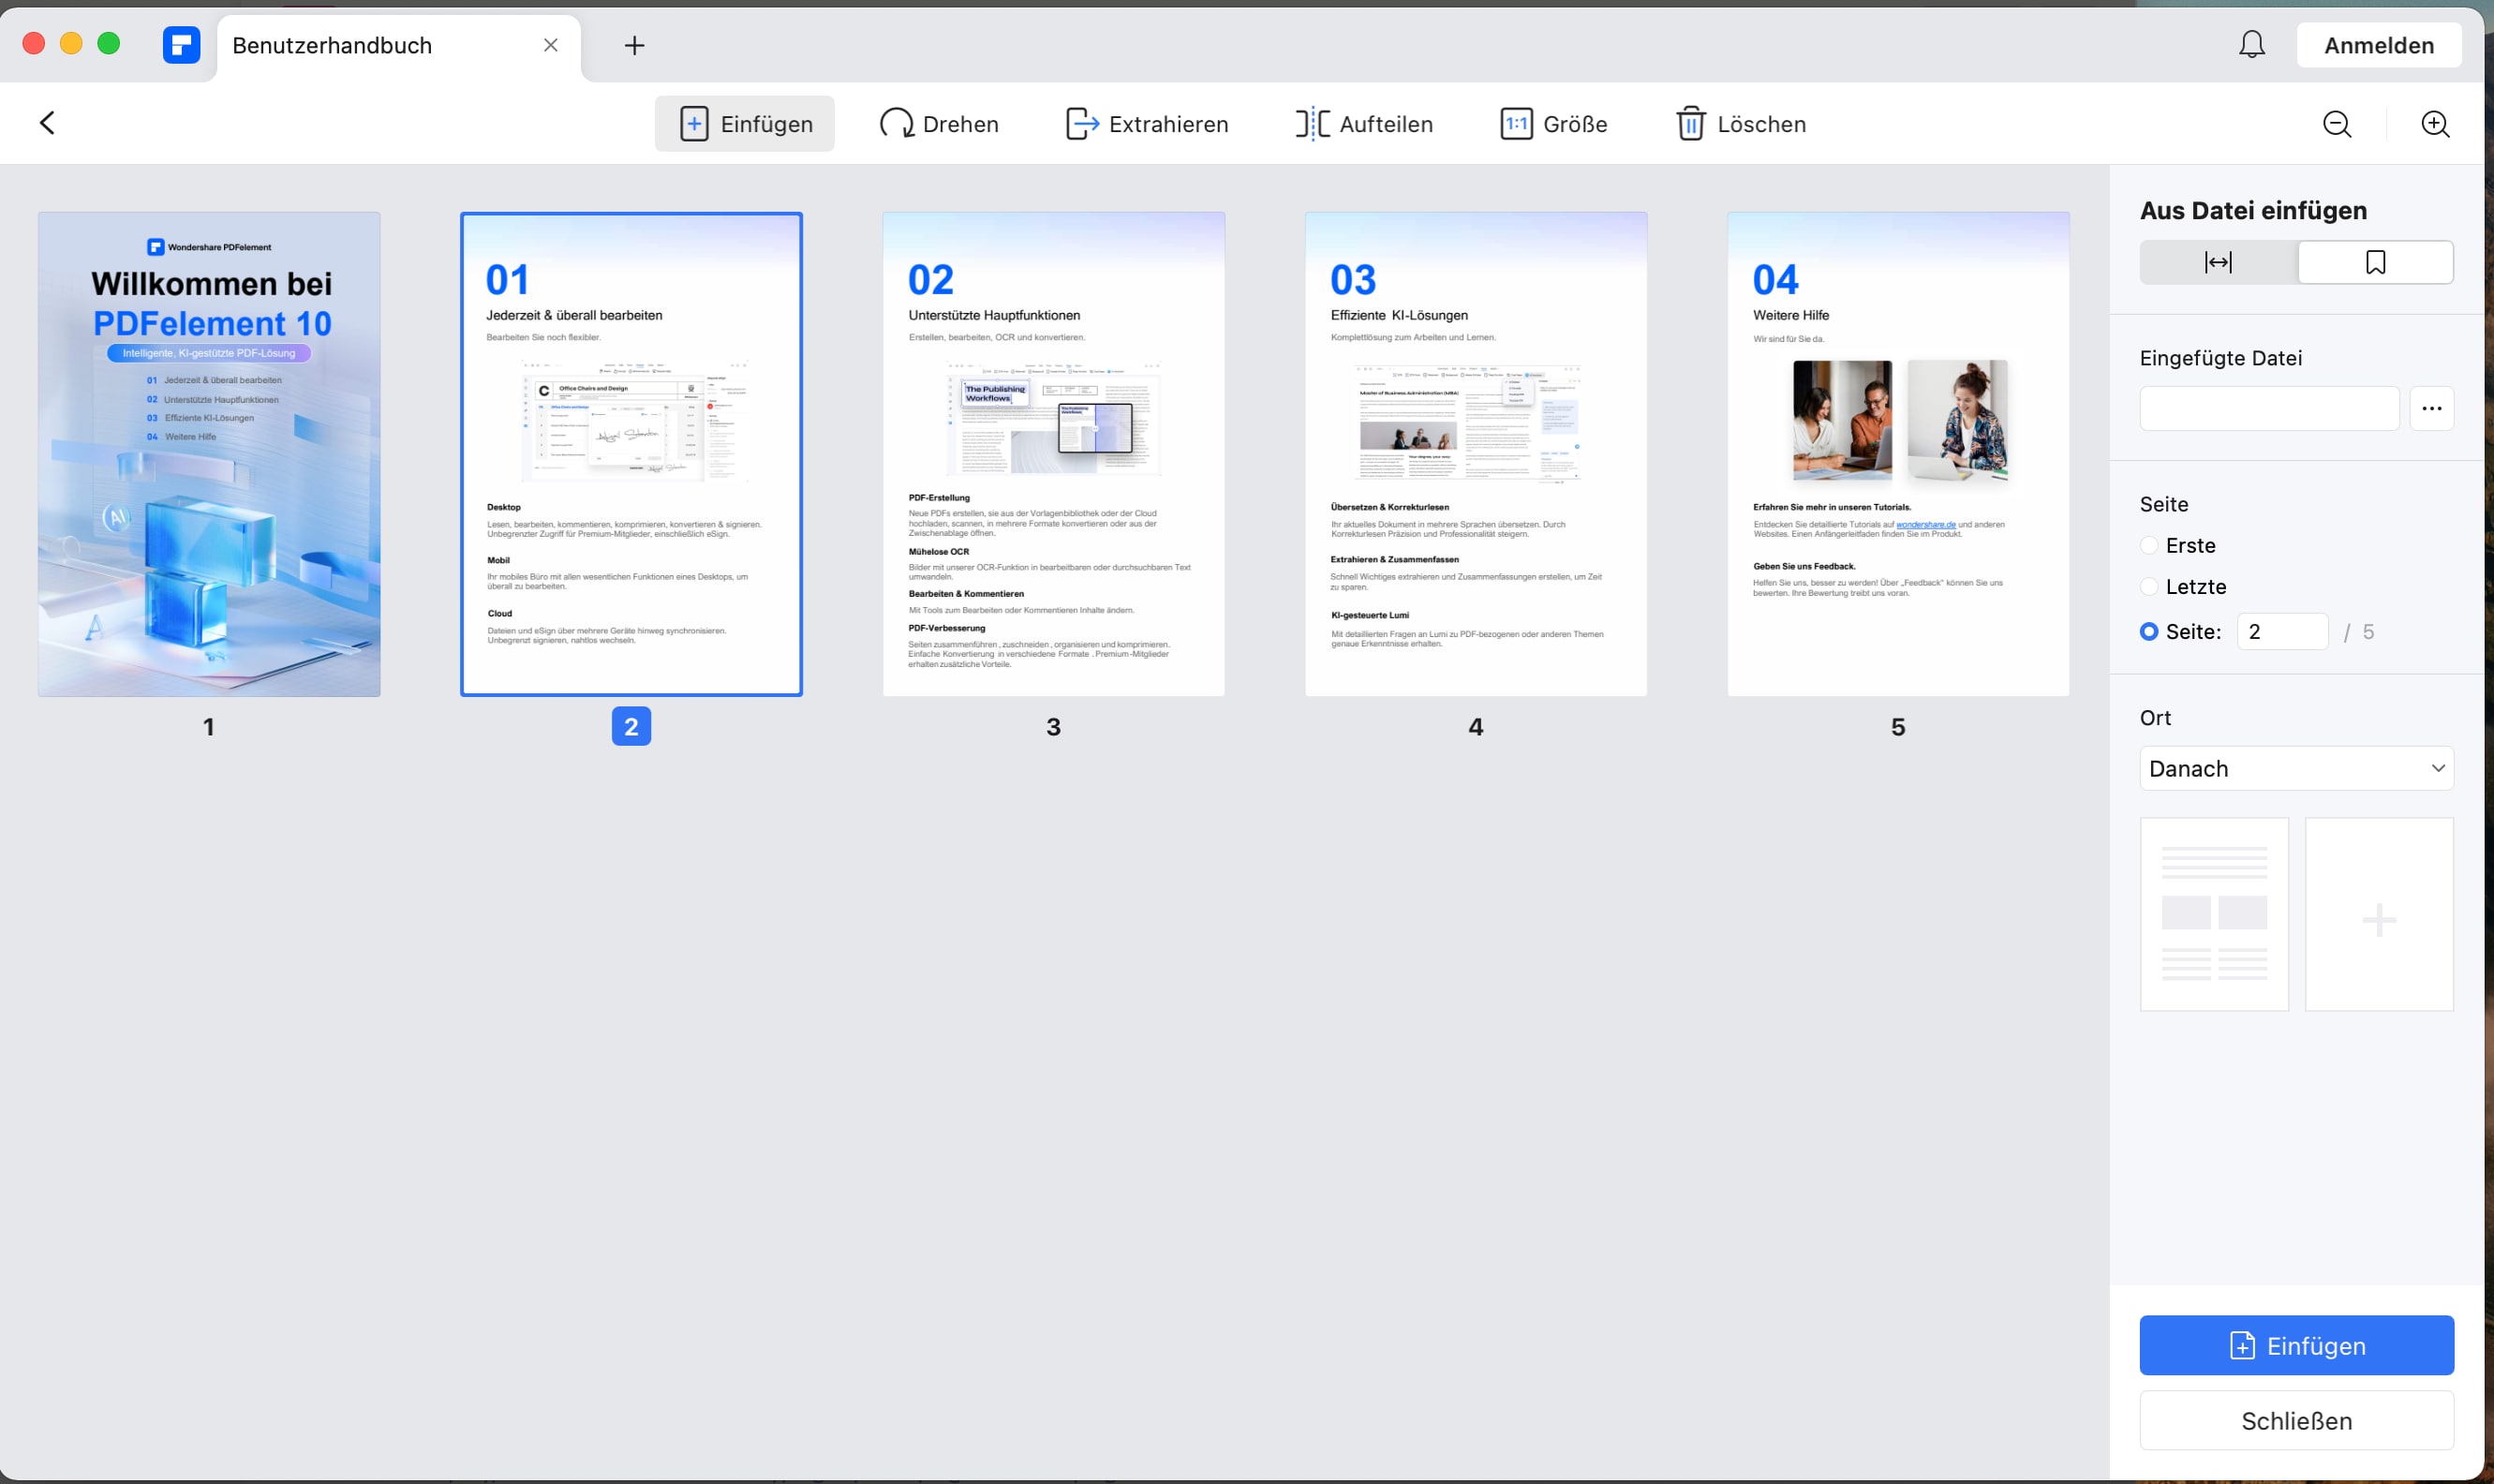The width and height of the screenshot is (2494, 1484).
Task: Click the blank page plus placeholder
Action: click(x=2379, y=914)
